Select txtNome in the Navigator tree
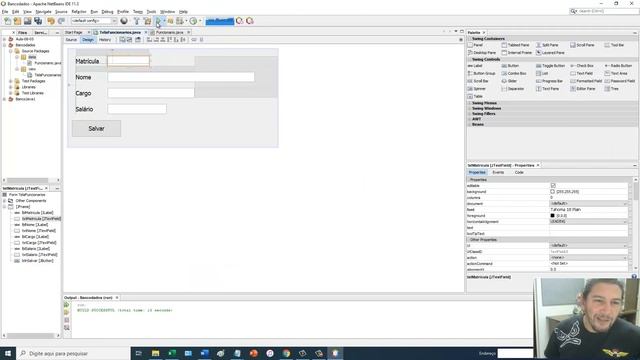The height and width of the screenshot is (360, 640). [39, 231]
